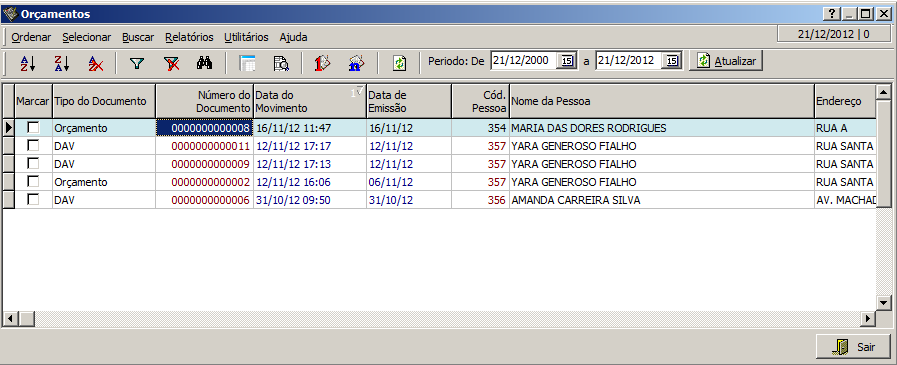897x365 pixels.
Task: Click the status date 21/12/2012 | 0
Action: click(x=834, y=34)
